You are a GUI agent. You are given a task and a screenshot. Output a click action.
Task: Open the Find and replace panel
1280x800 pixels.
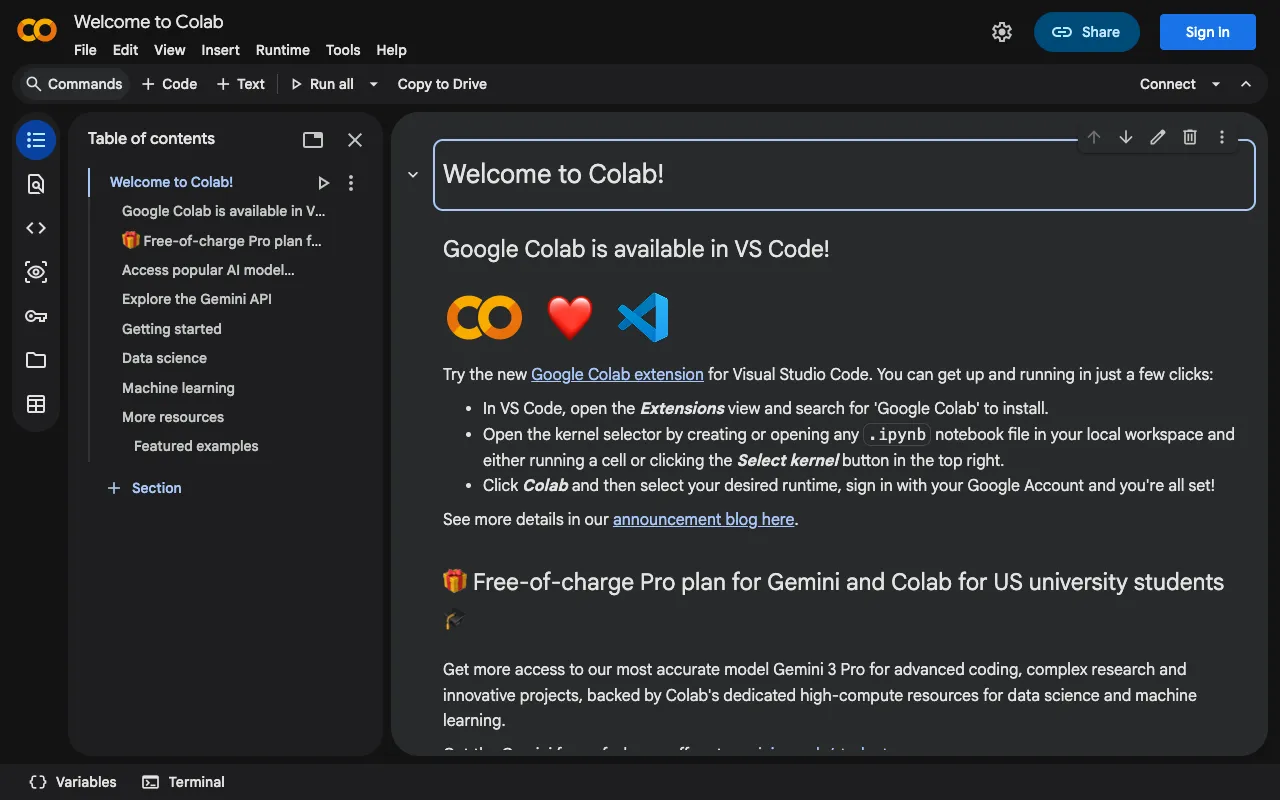pos(36,184)
